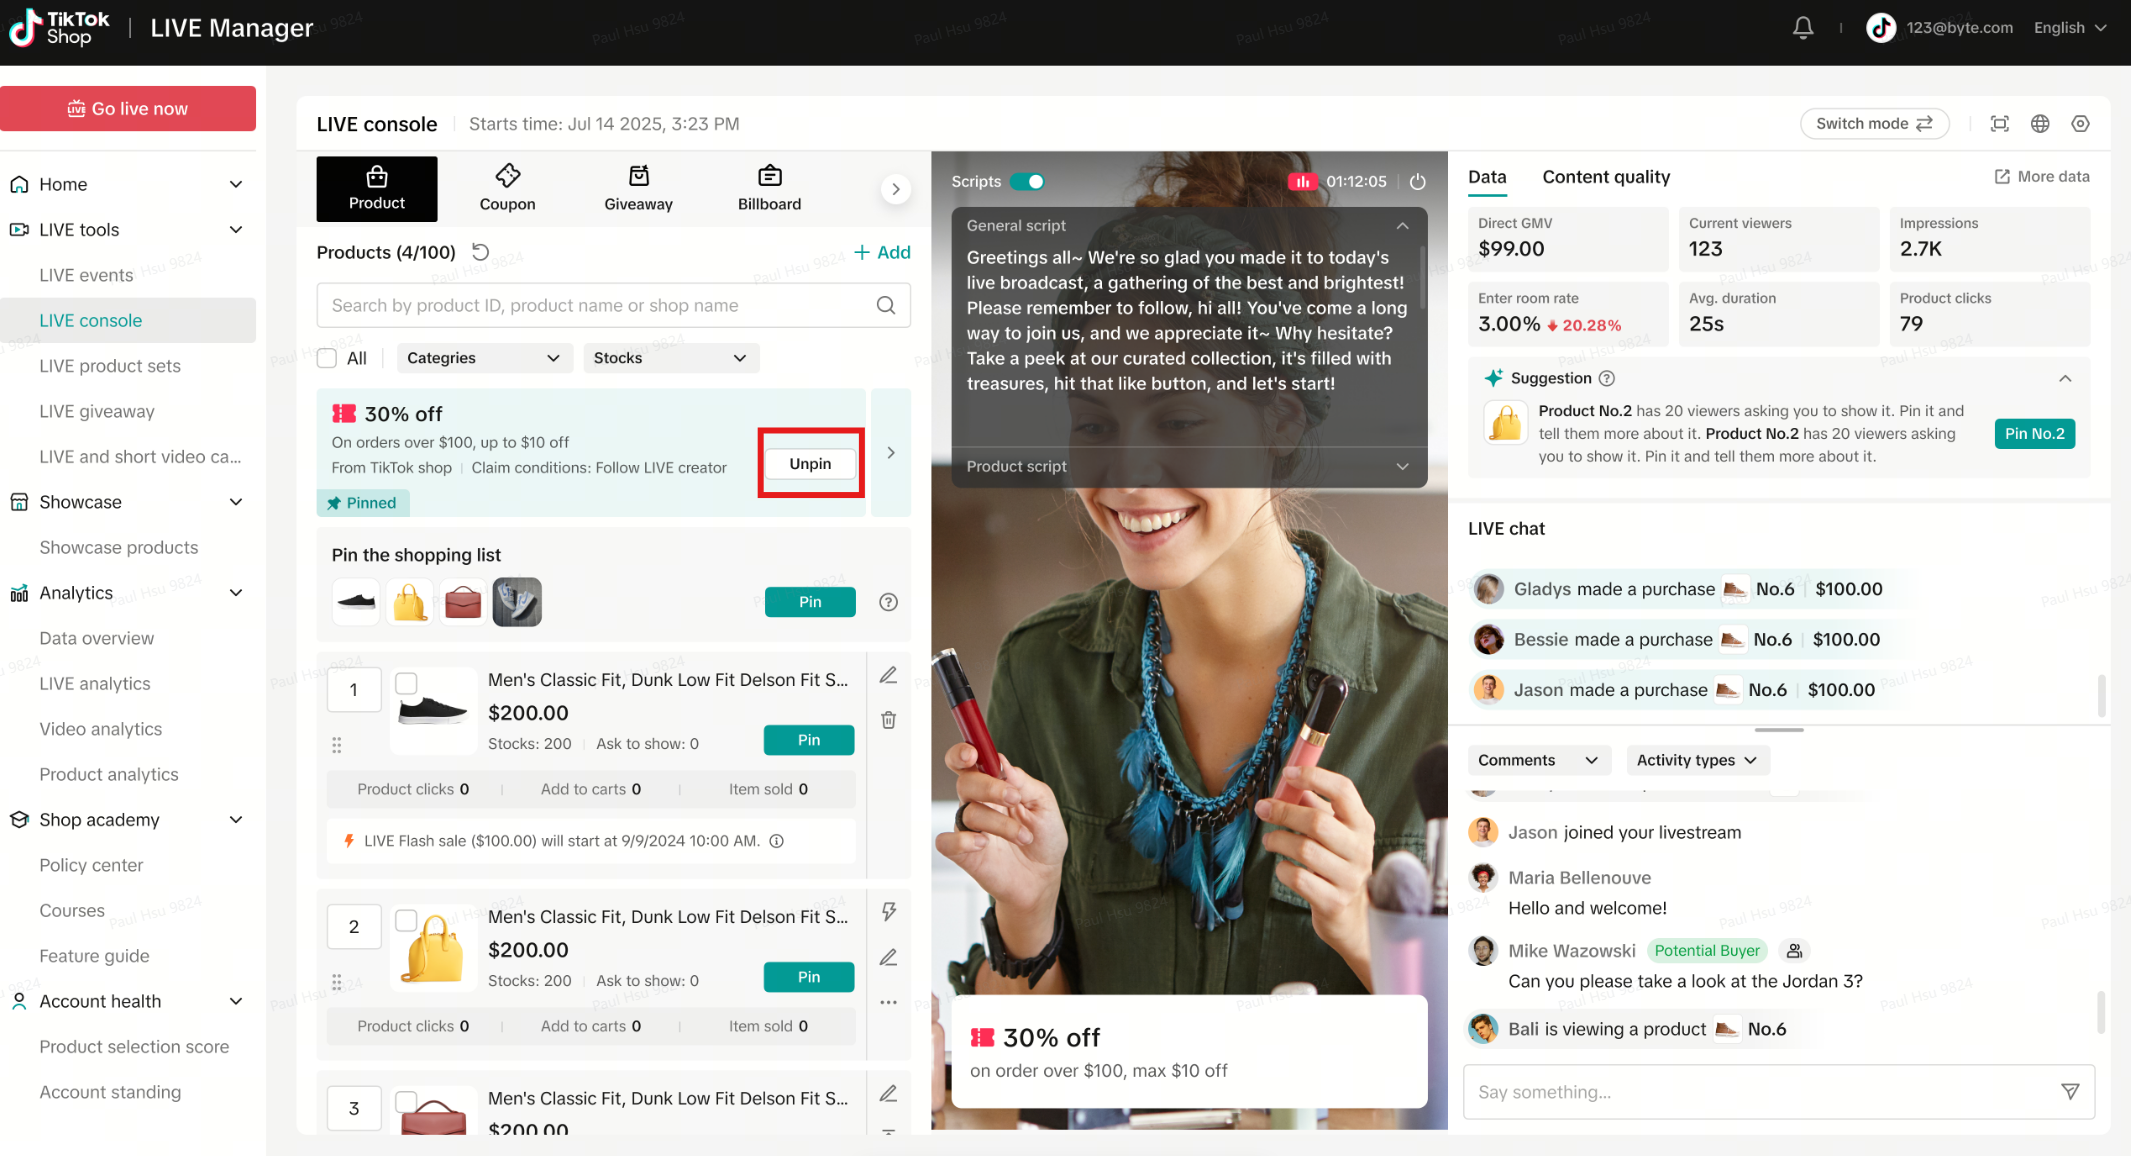This screenshot has width=2131, height=1156.
Task: Switch to the Content quality tab
Action: (1605, 177)
